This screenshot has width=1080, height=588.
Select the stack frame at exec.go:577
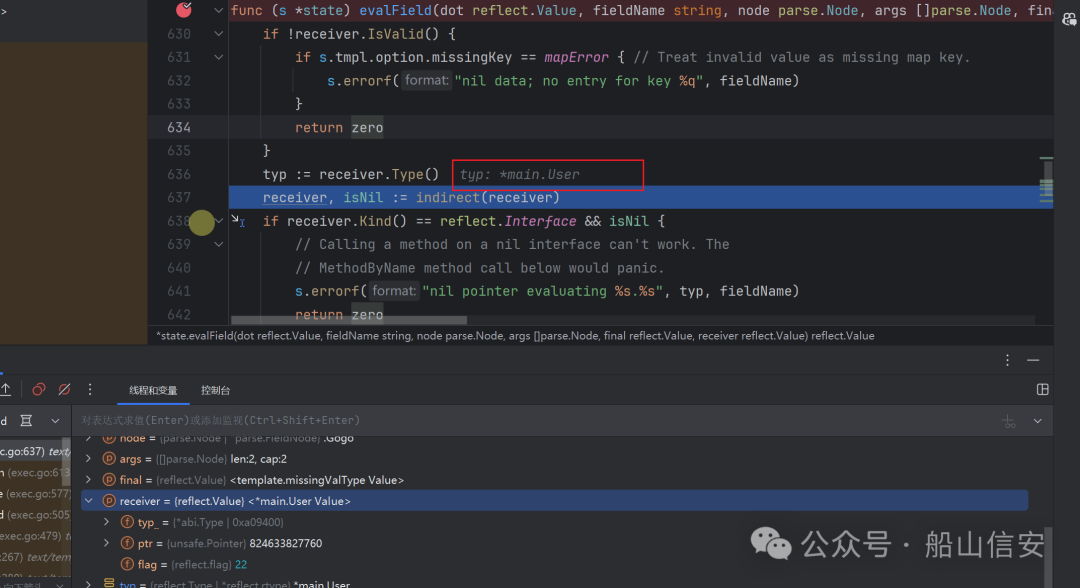tap(34, 494)
